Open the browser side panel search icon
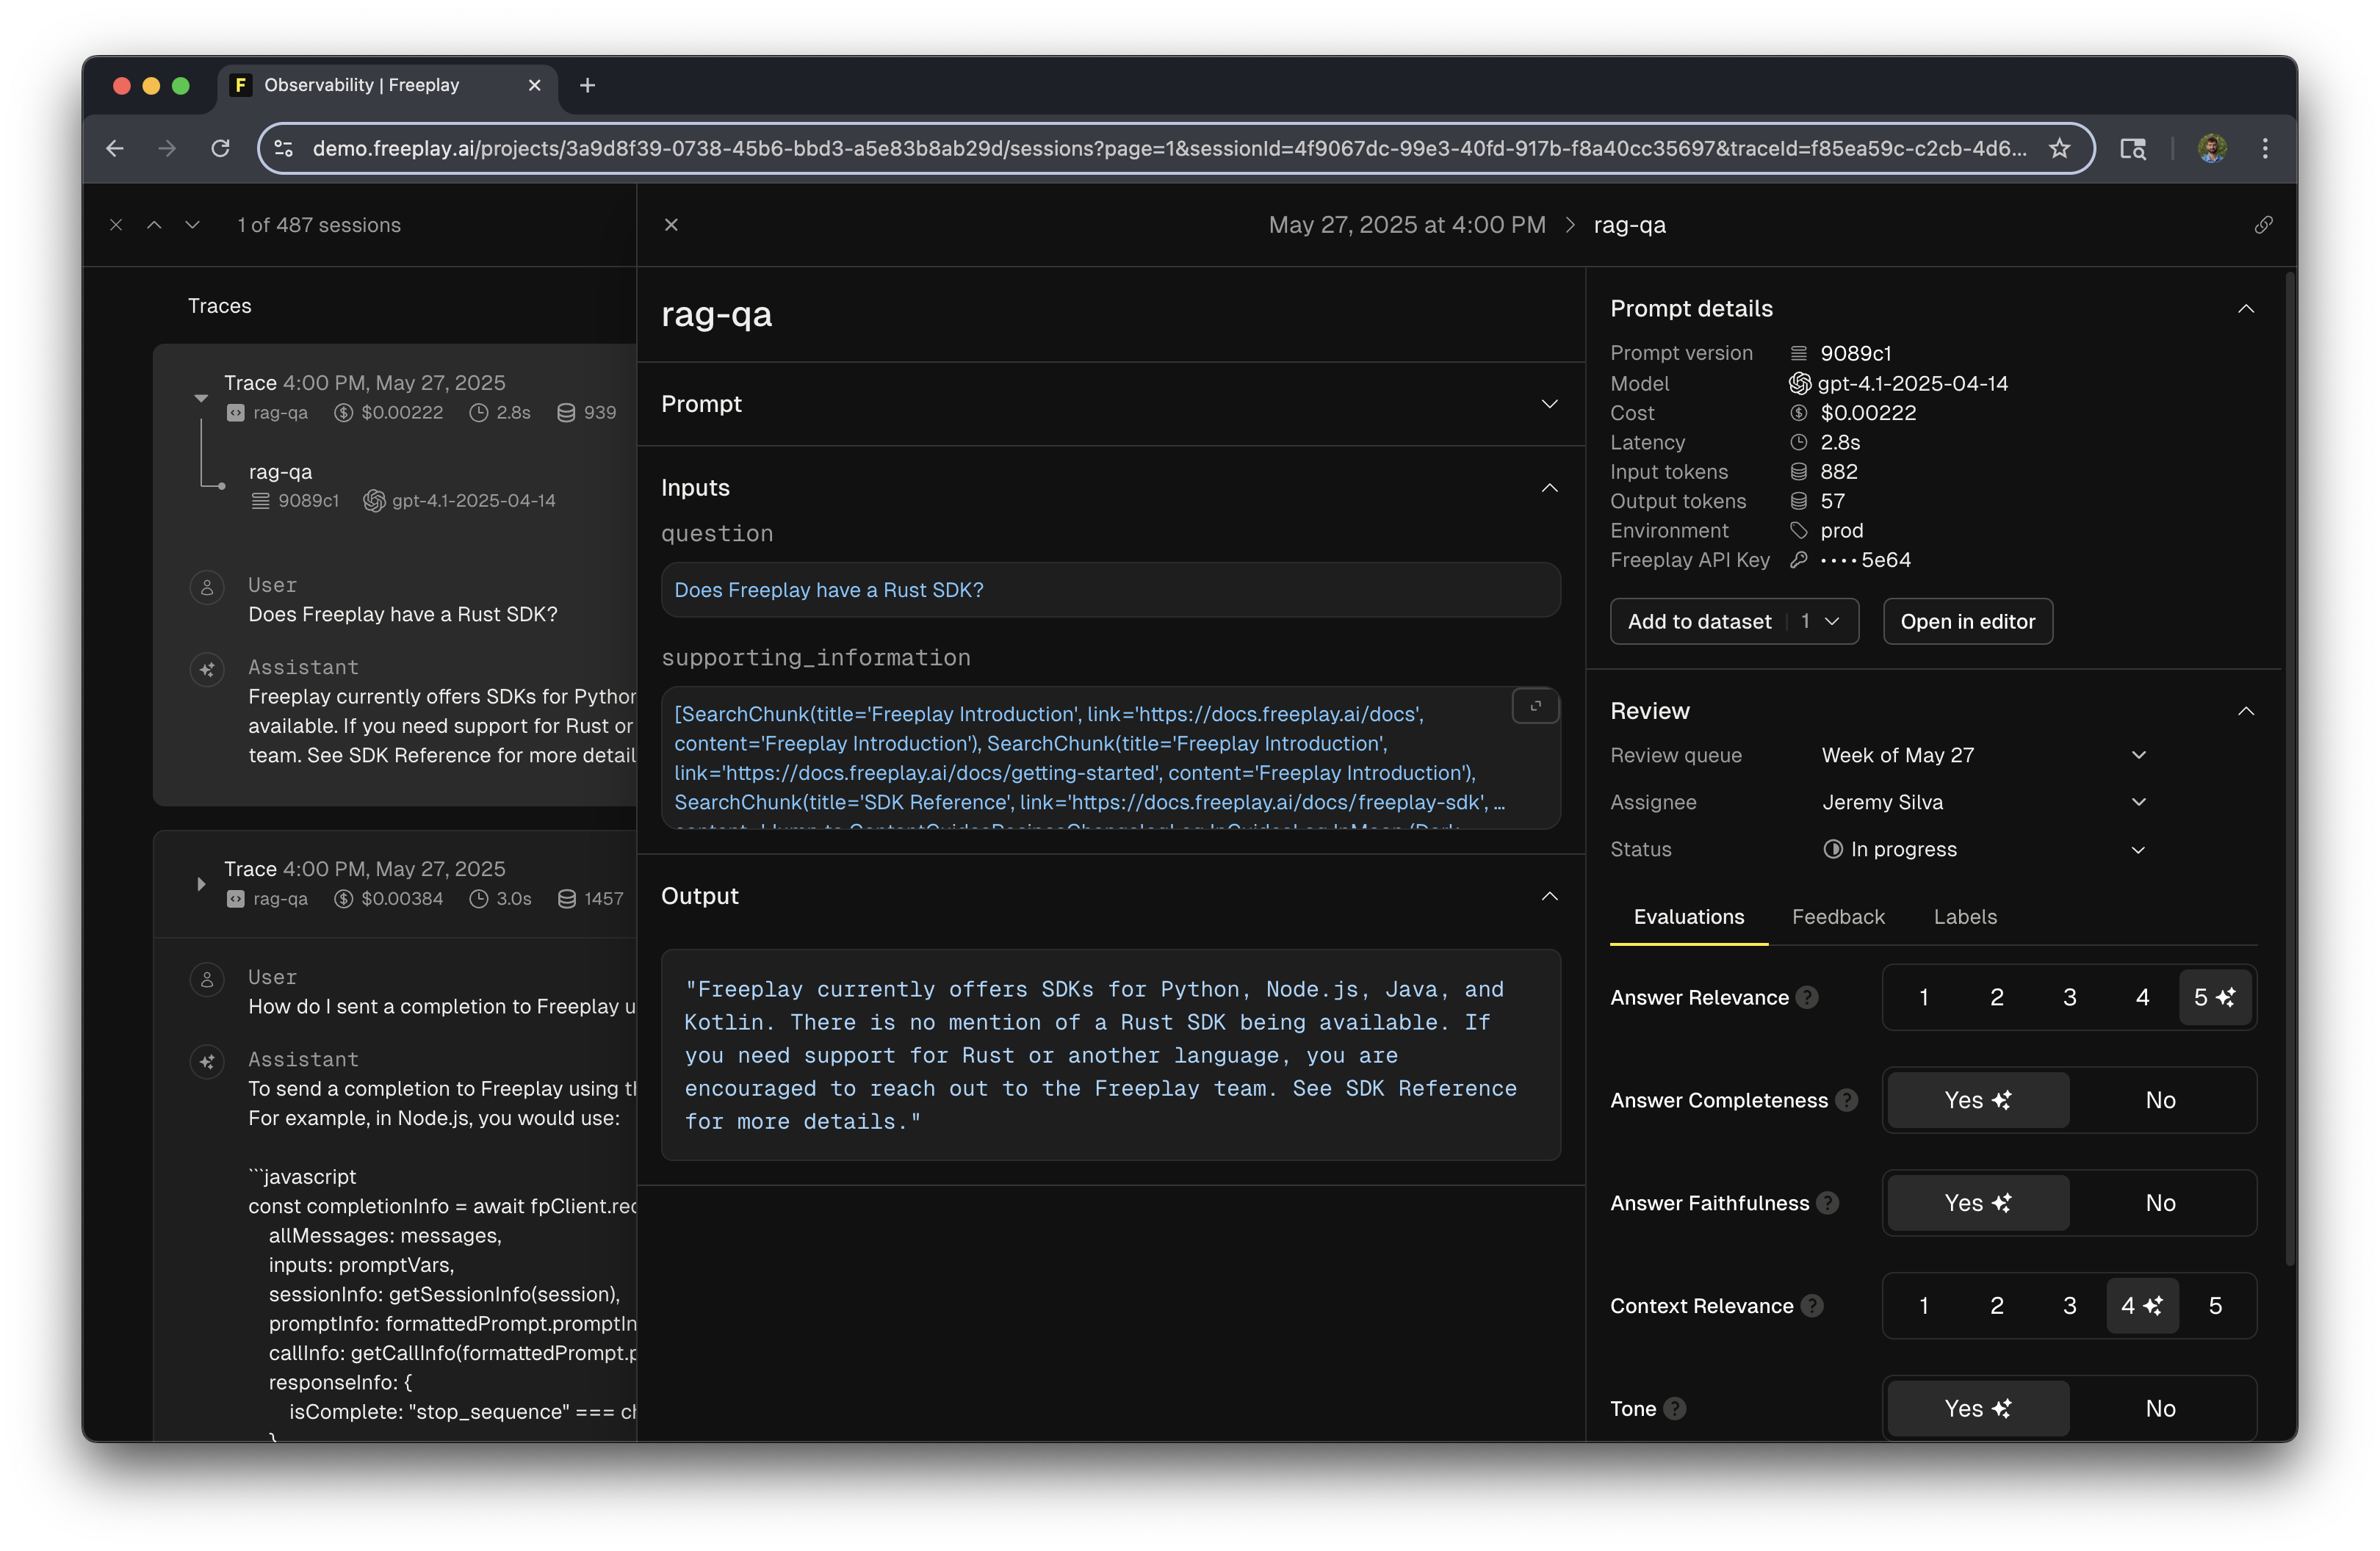2380x1551 pixels. [x=2132, y=148]
